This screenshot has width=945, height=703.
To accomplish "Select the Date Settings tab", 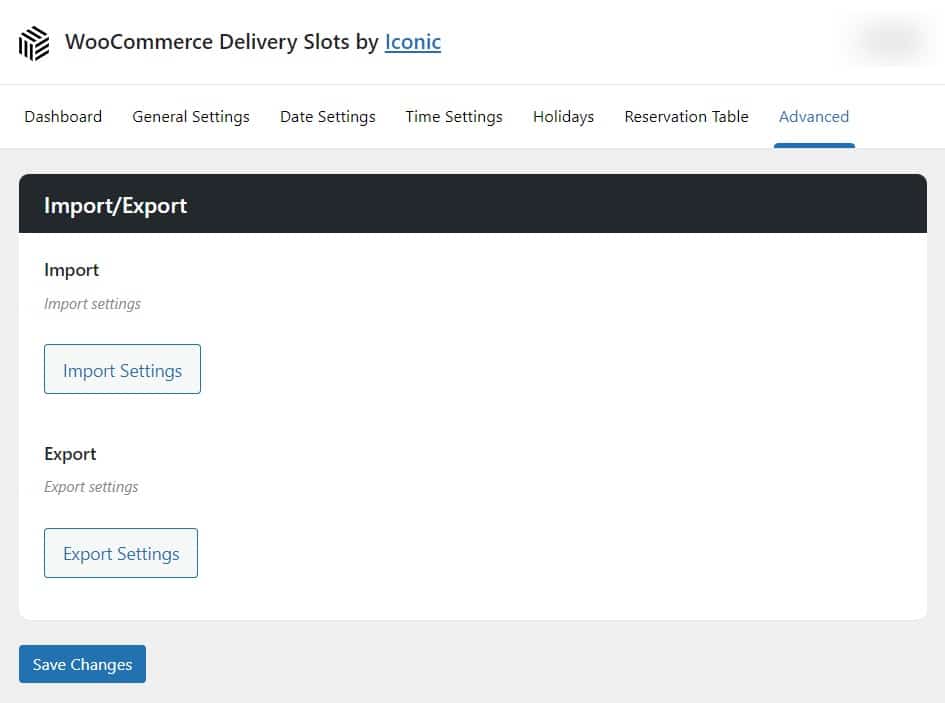I will pyautogui.click(x=327, y=117).
